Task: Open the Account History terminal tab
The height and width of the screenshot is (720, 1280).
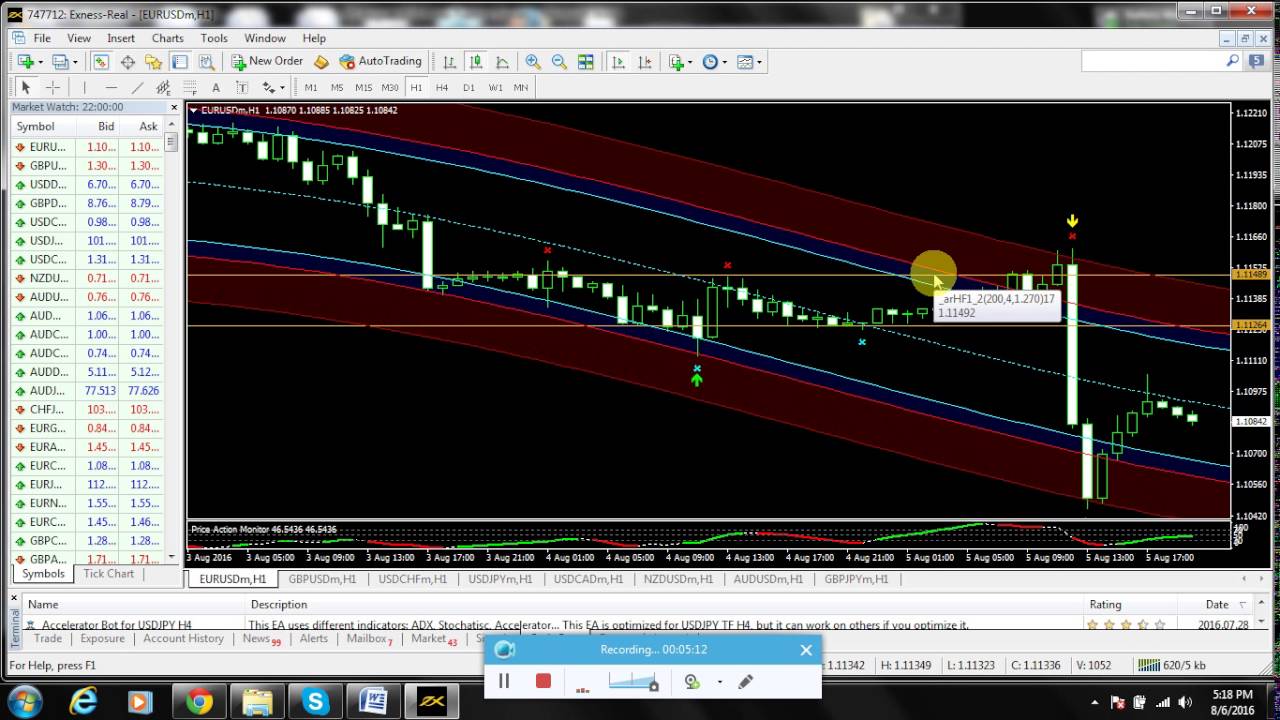Action: click(183, 638)
